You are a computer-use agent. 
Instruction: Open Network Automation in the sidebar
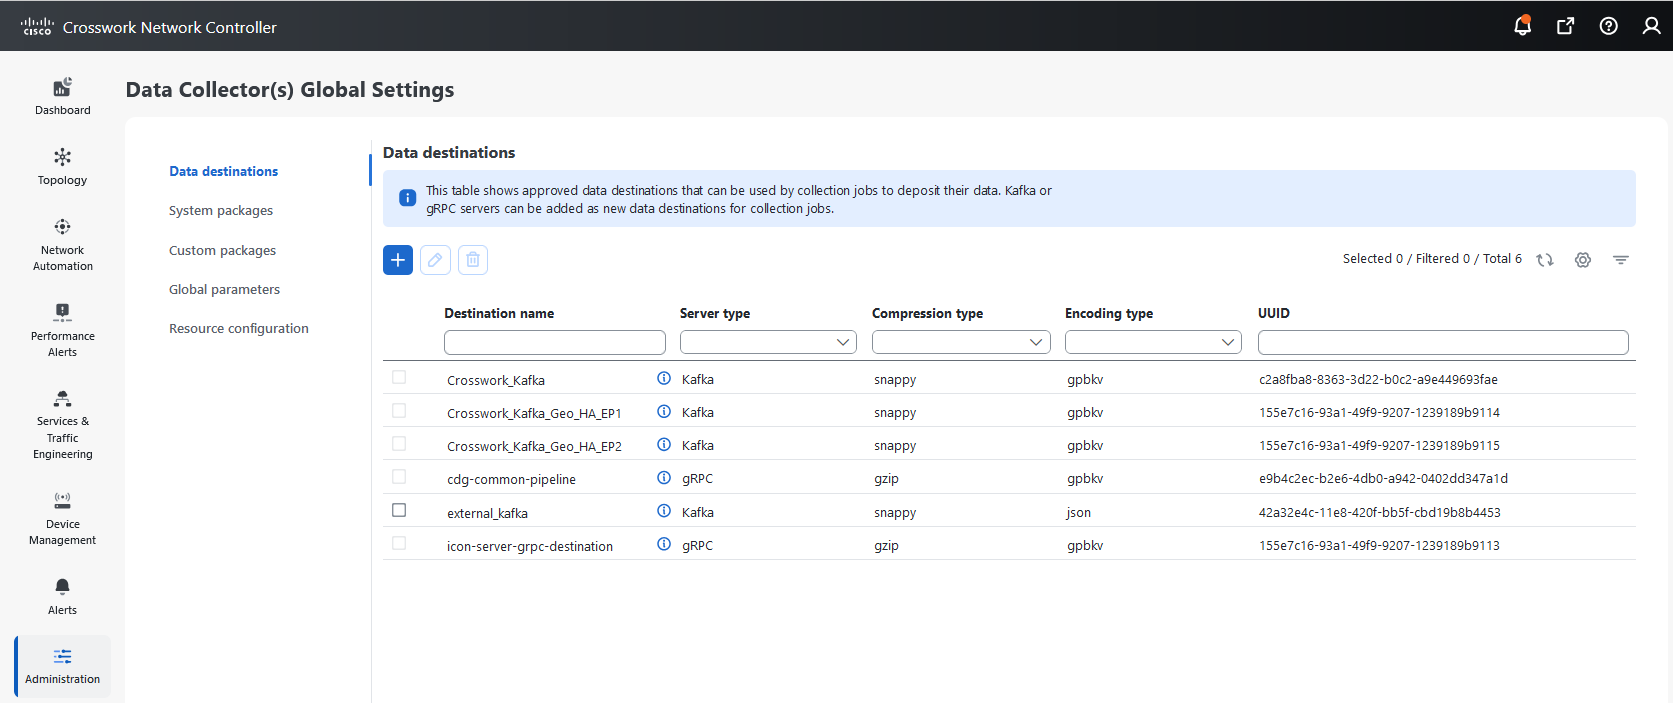[62, 244]
